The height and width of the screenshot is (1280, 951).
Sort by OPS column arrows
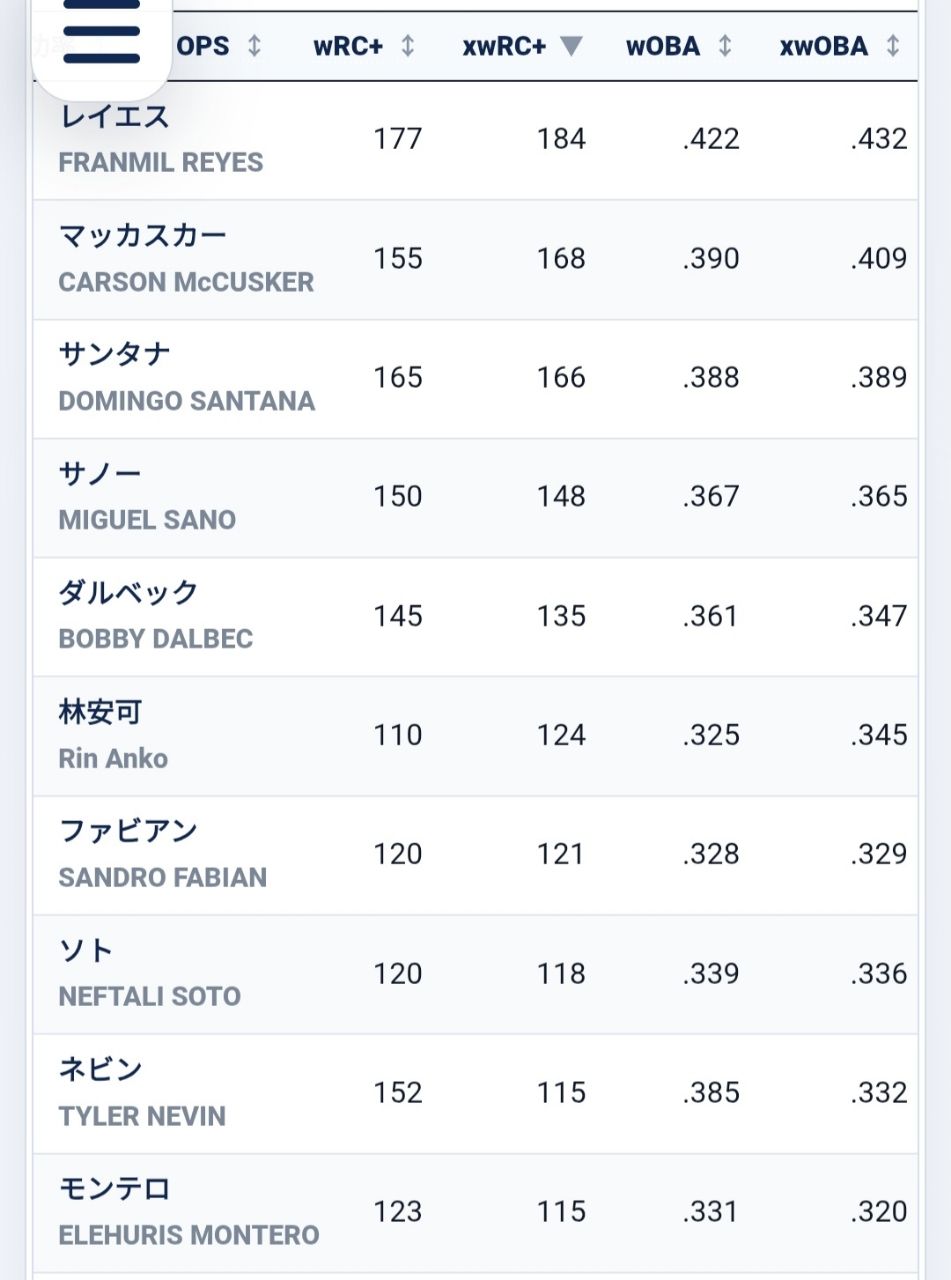tap(255, 46)
